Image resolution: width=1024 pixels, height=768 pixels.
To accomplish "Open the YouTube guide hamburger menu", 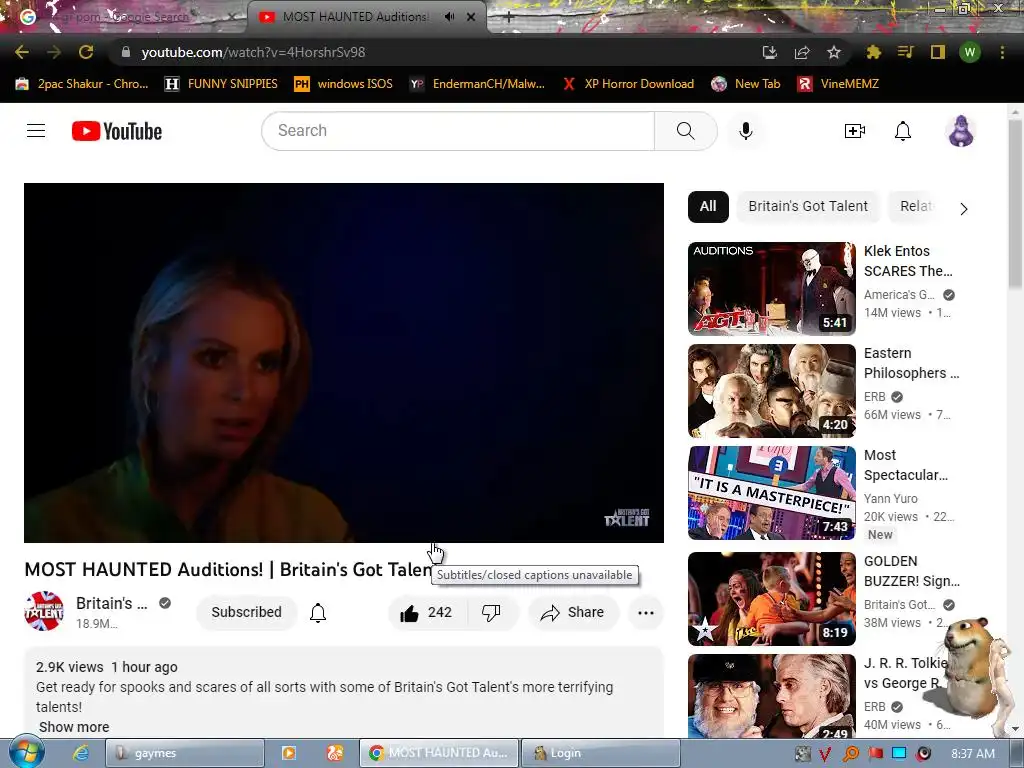I will point(36,131).
